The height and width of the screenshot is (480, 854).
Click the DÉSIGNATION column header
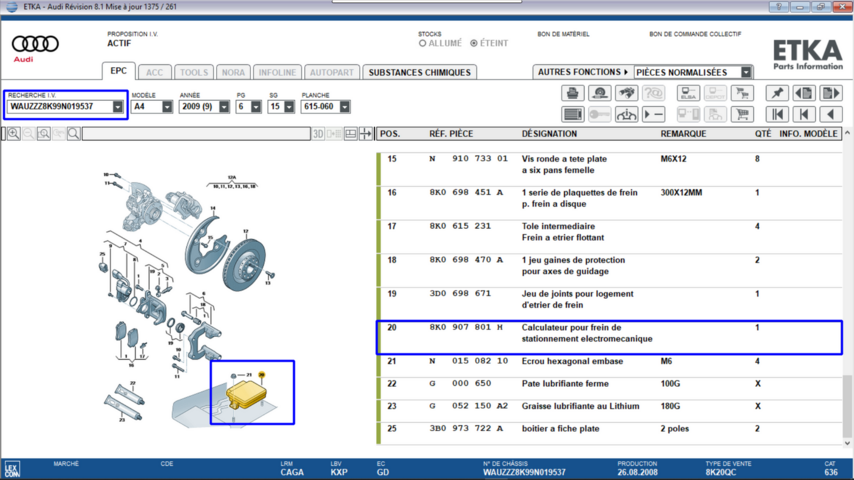[x=549, y=133]
